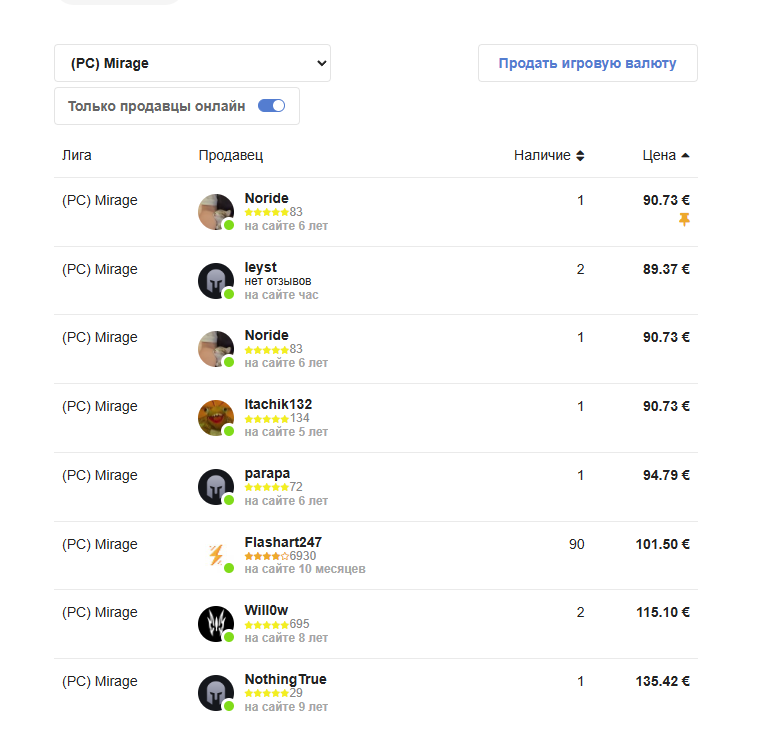
Task: Click leyst's helmet avatar icon
Action: coord(216,281)
